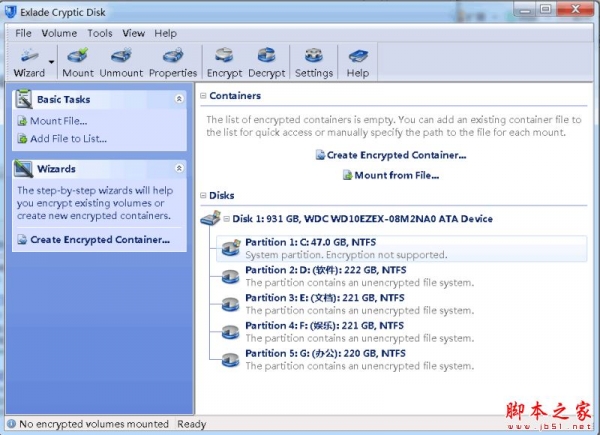
Task: Select Partition 4: F: 221 GB, NTFS
Action: 401,332
